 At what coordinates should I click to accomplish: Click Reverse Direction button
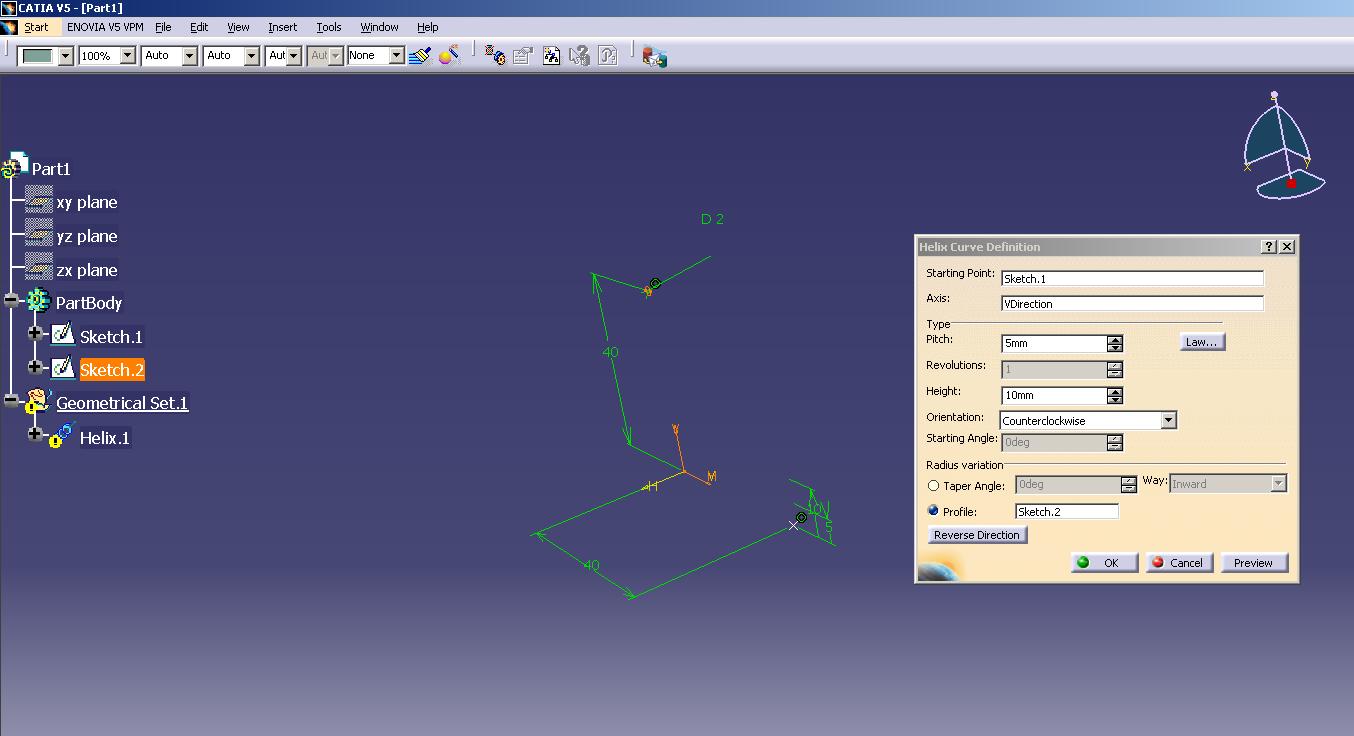point(977,535)
